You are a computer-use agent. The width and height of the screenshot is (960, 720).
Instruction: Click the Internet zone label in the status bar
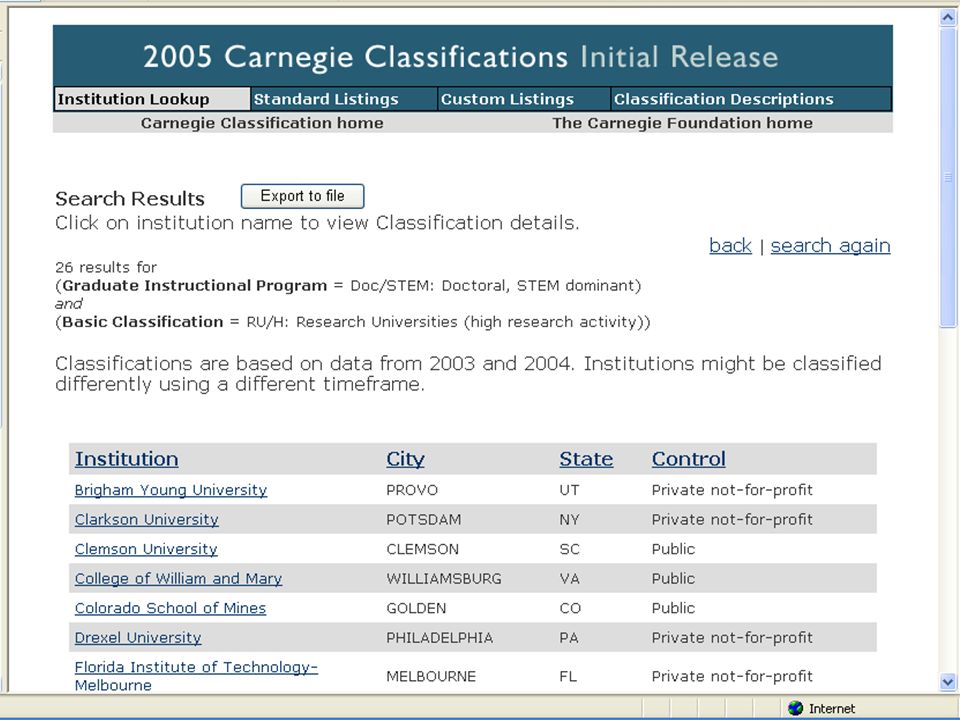pyautogui.click(x=831, y=708)
